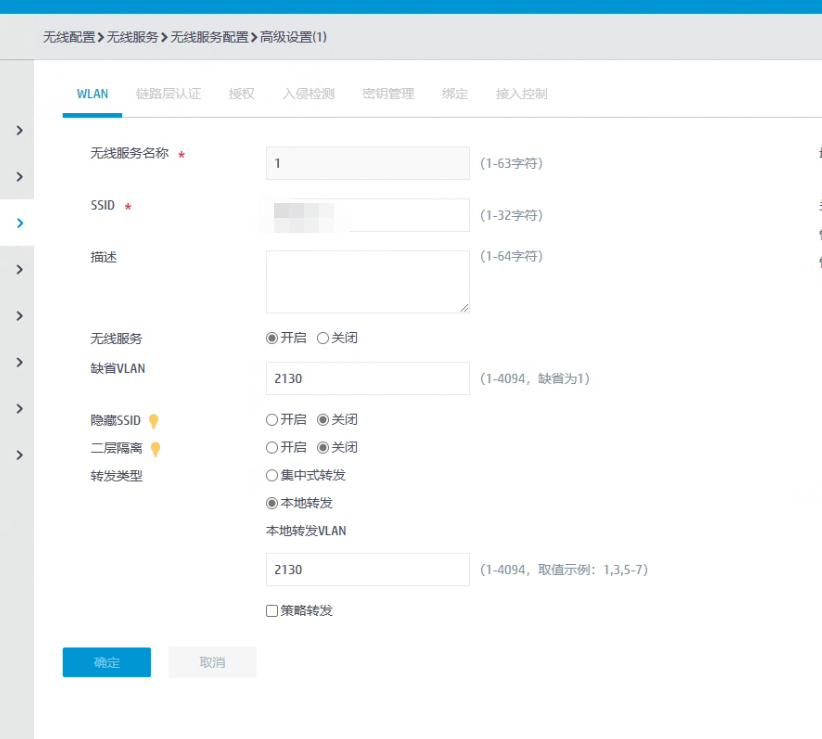The width and height of the screenshot is (822, 739).
Task: Open the 链路层认证 tab
Action: 168,94
